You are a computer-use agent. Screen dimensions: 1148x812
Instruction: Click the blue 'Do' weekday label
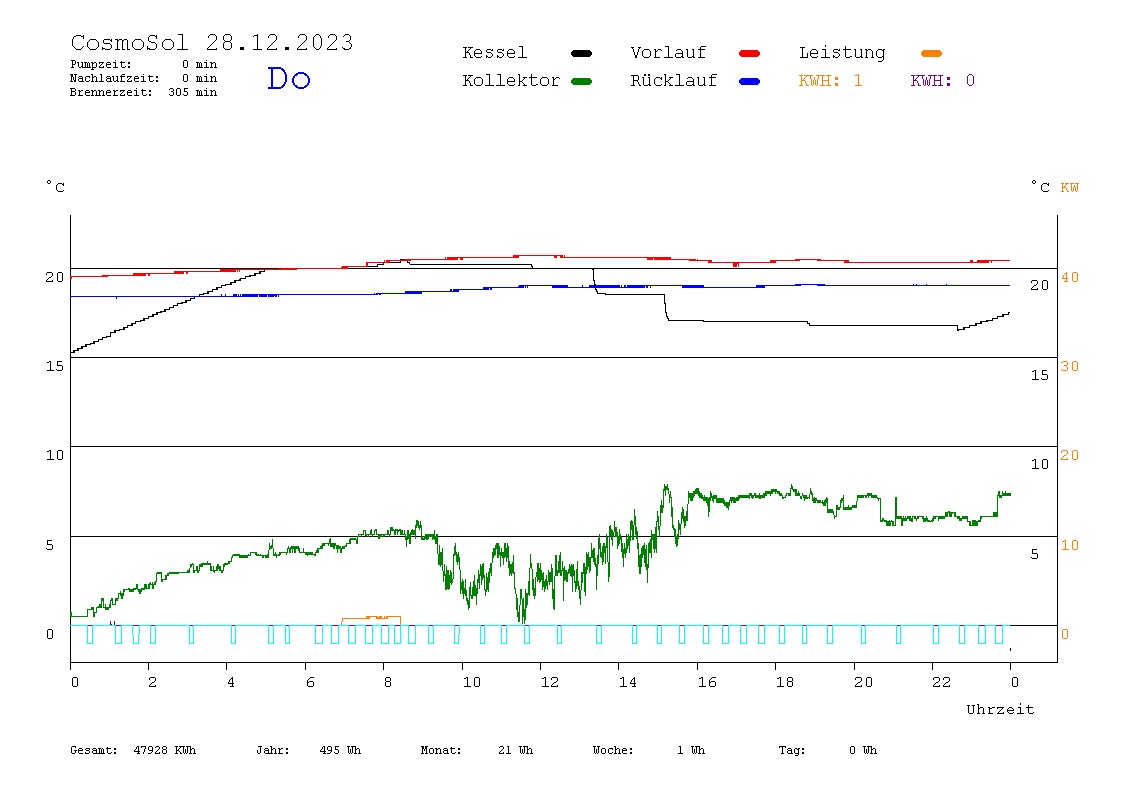coord(289,79)
